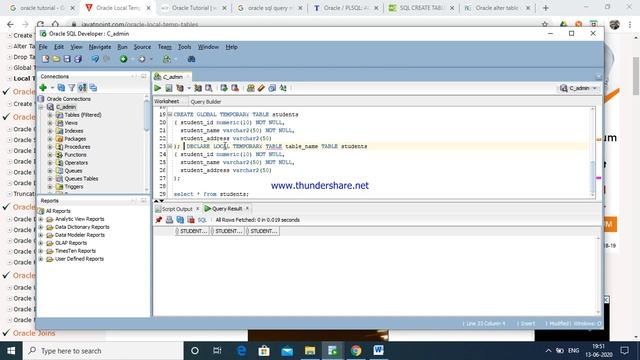640x360 pixels.
Task: Switch to the Script Output tab
Action: coord(177,209)
